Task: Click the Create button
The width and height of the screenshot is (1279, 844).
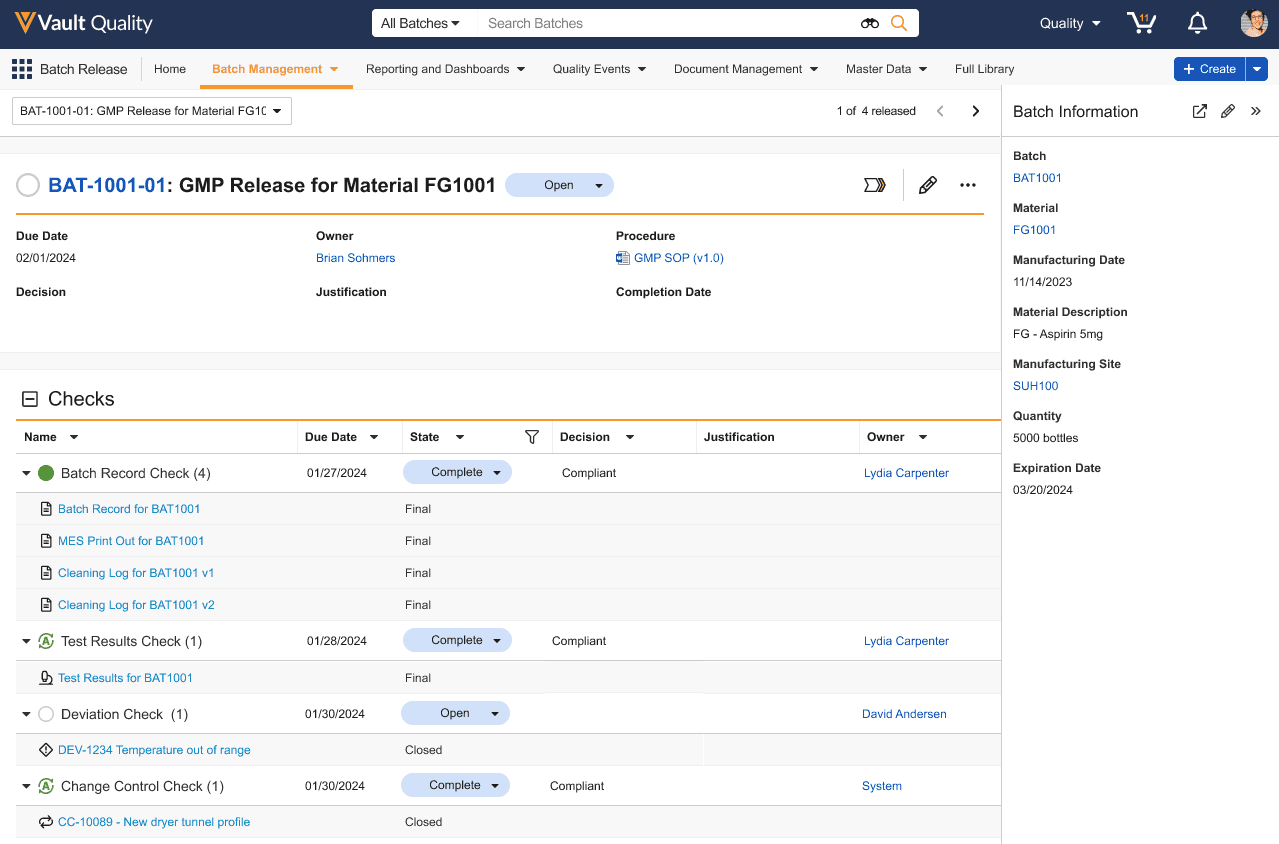Action: [1209, 69]
